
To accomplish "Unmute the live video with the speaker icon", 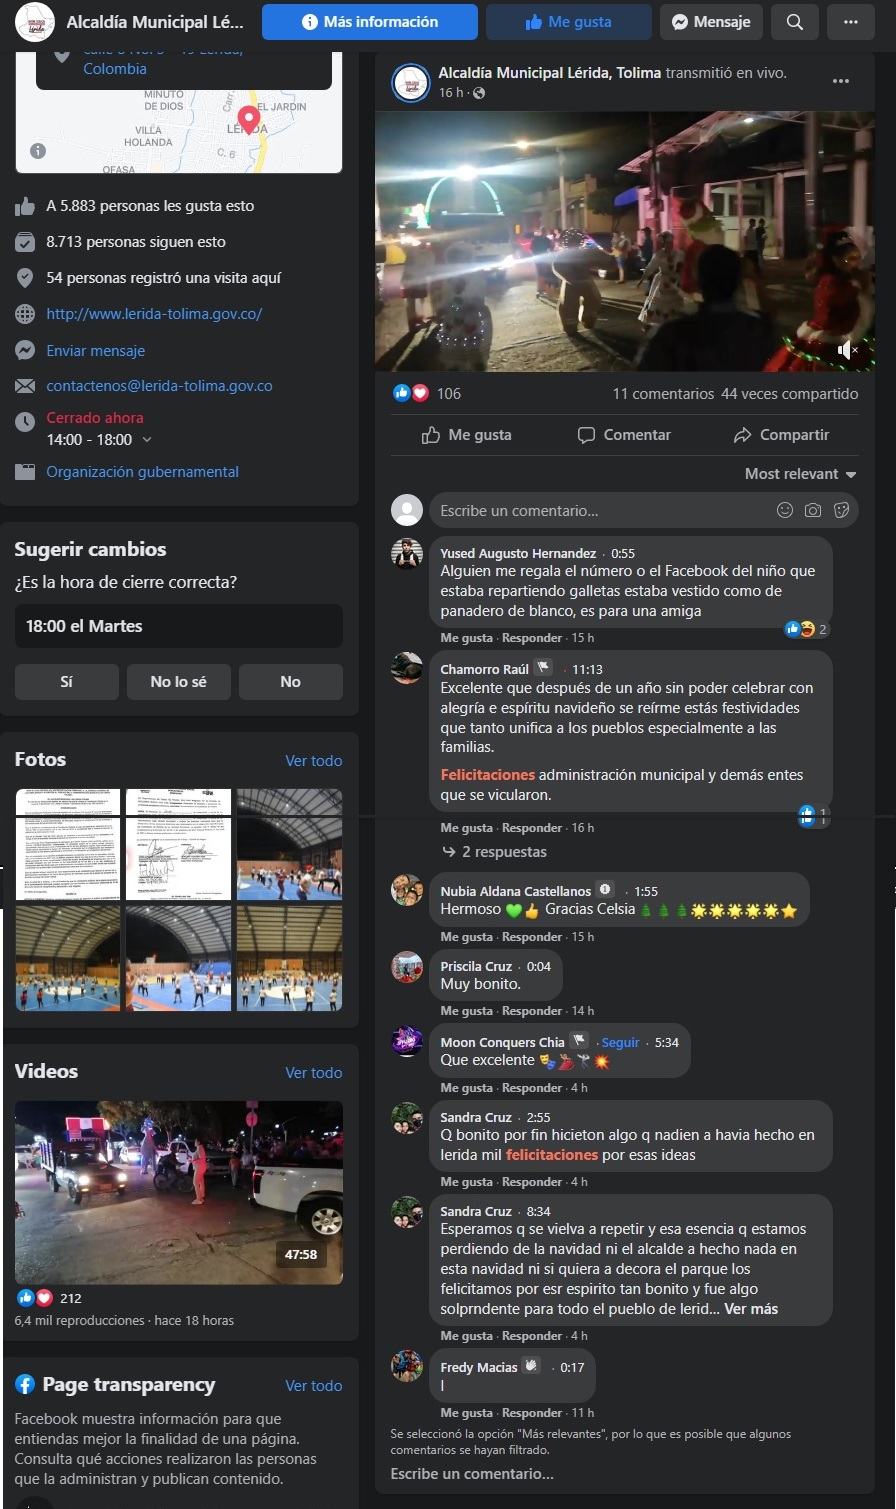I will click(x=847, y=350).
